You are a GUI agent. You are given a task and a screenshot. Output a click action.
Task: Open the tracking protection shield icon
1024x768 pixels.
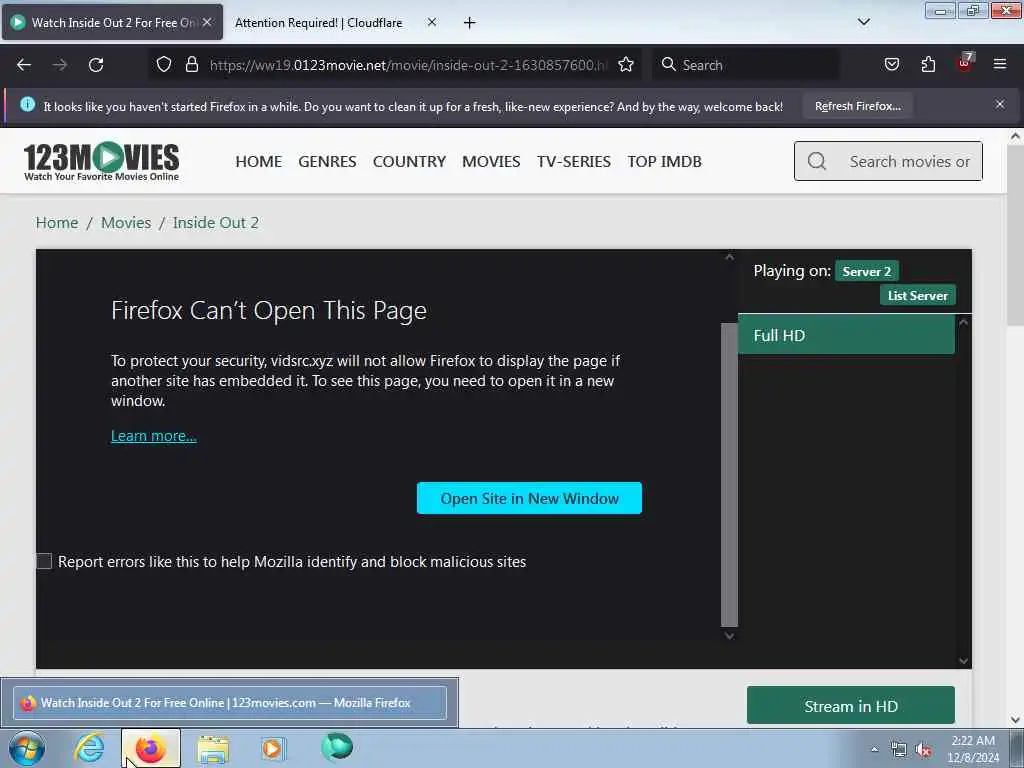pos(164,64)
